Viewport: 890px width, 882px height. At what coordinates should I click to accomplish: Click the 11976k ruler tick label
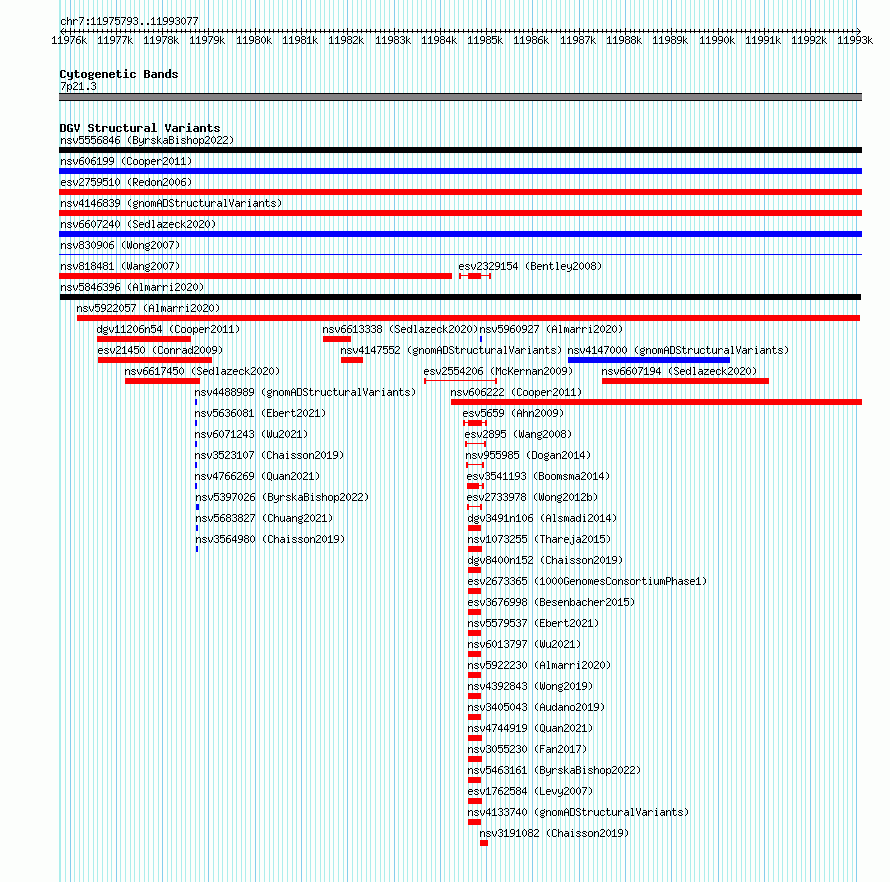[69, 40]
